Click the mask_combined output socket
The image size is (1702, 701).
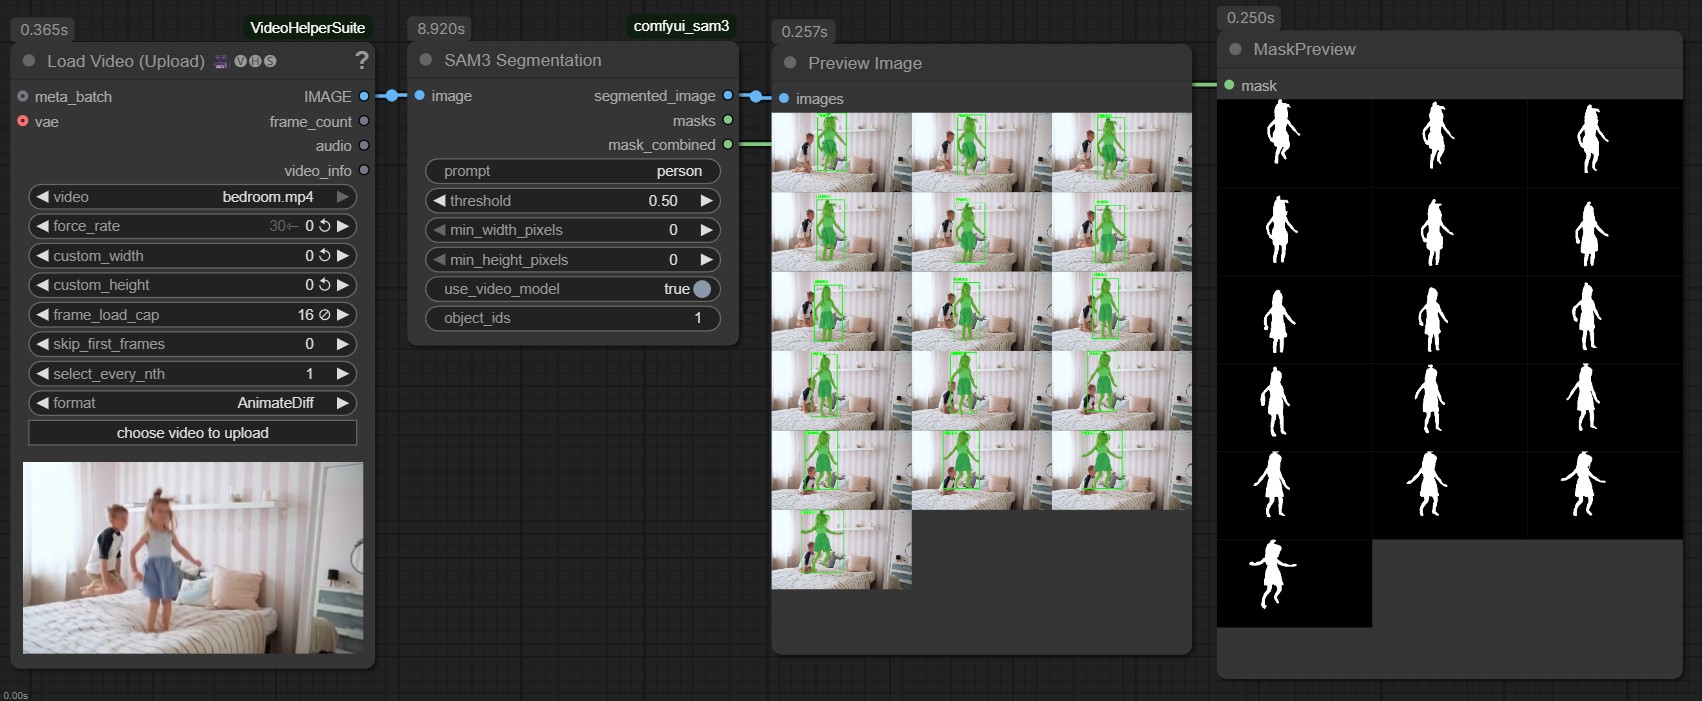(728, 145)
